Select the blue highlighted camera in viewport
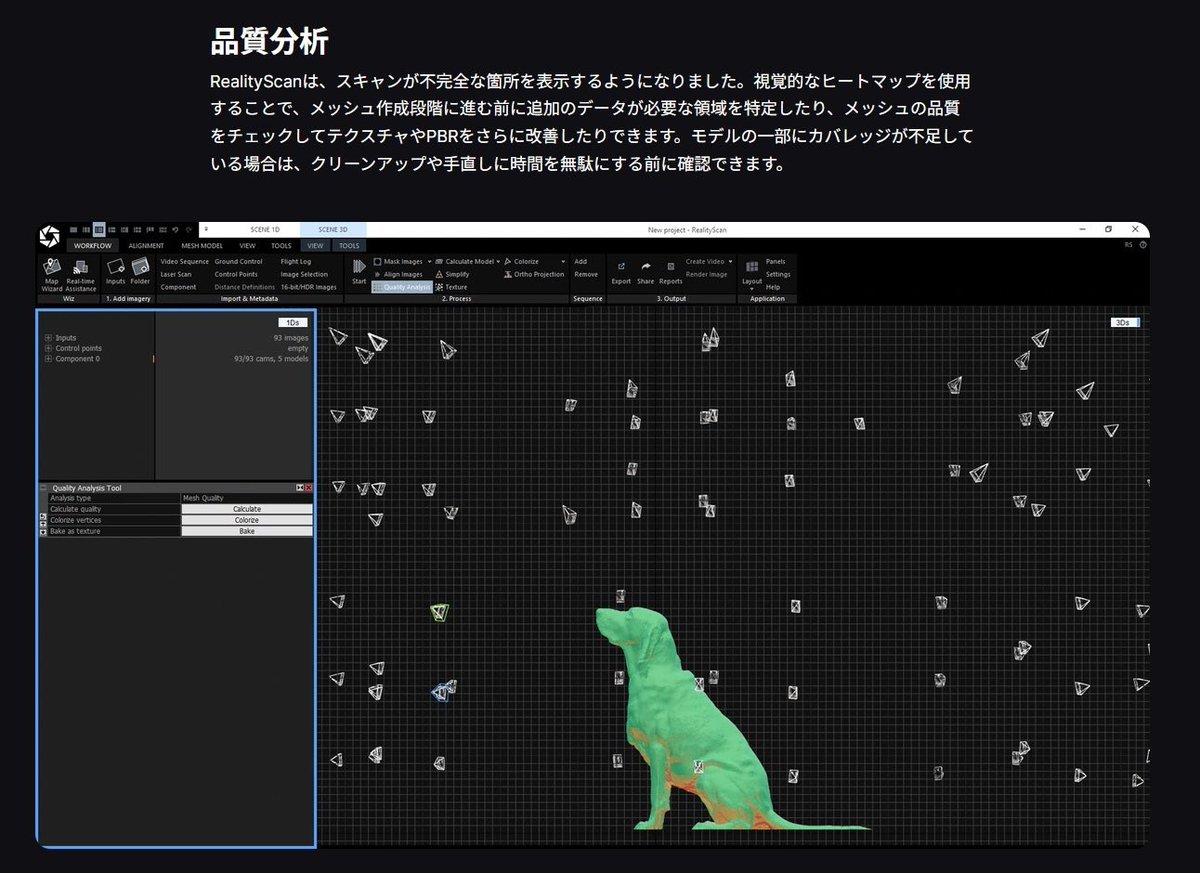Screen dimensions: 1200x873 (441, 691)
